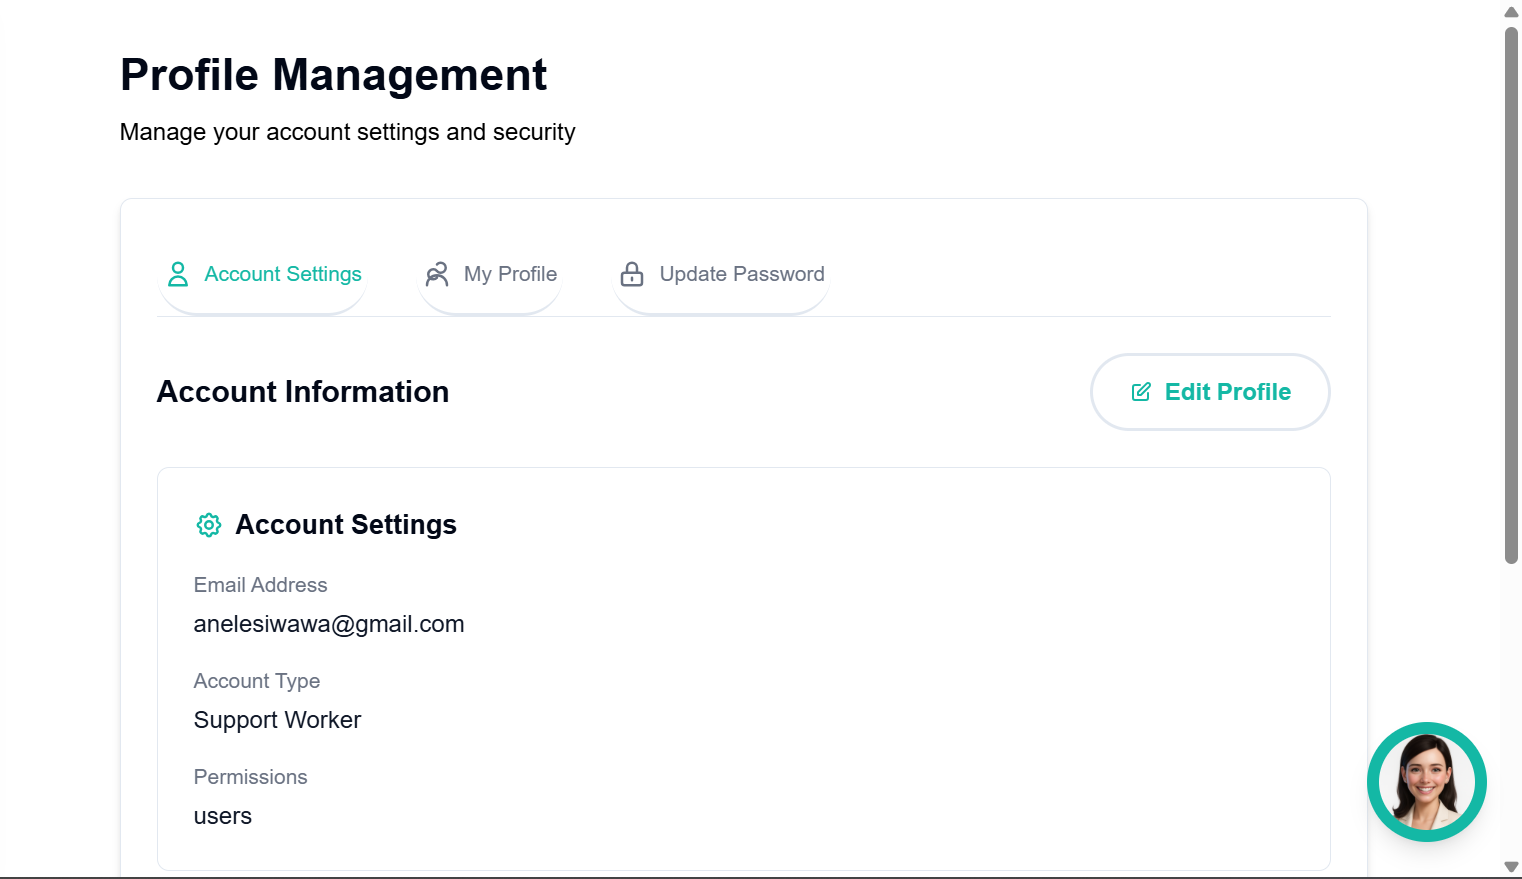Click the Account Information heading

(x=303, y=392)
